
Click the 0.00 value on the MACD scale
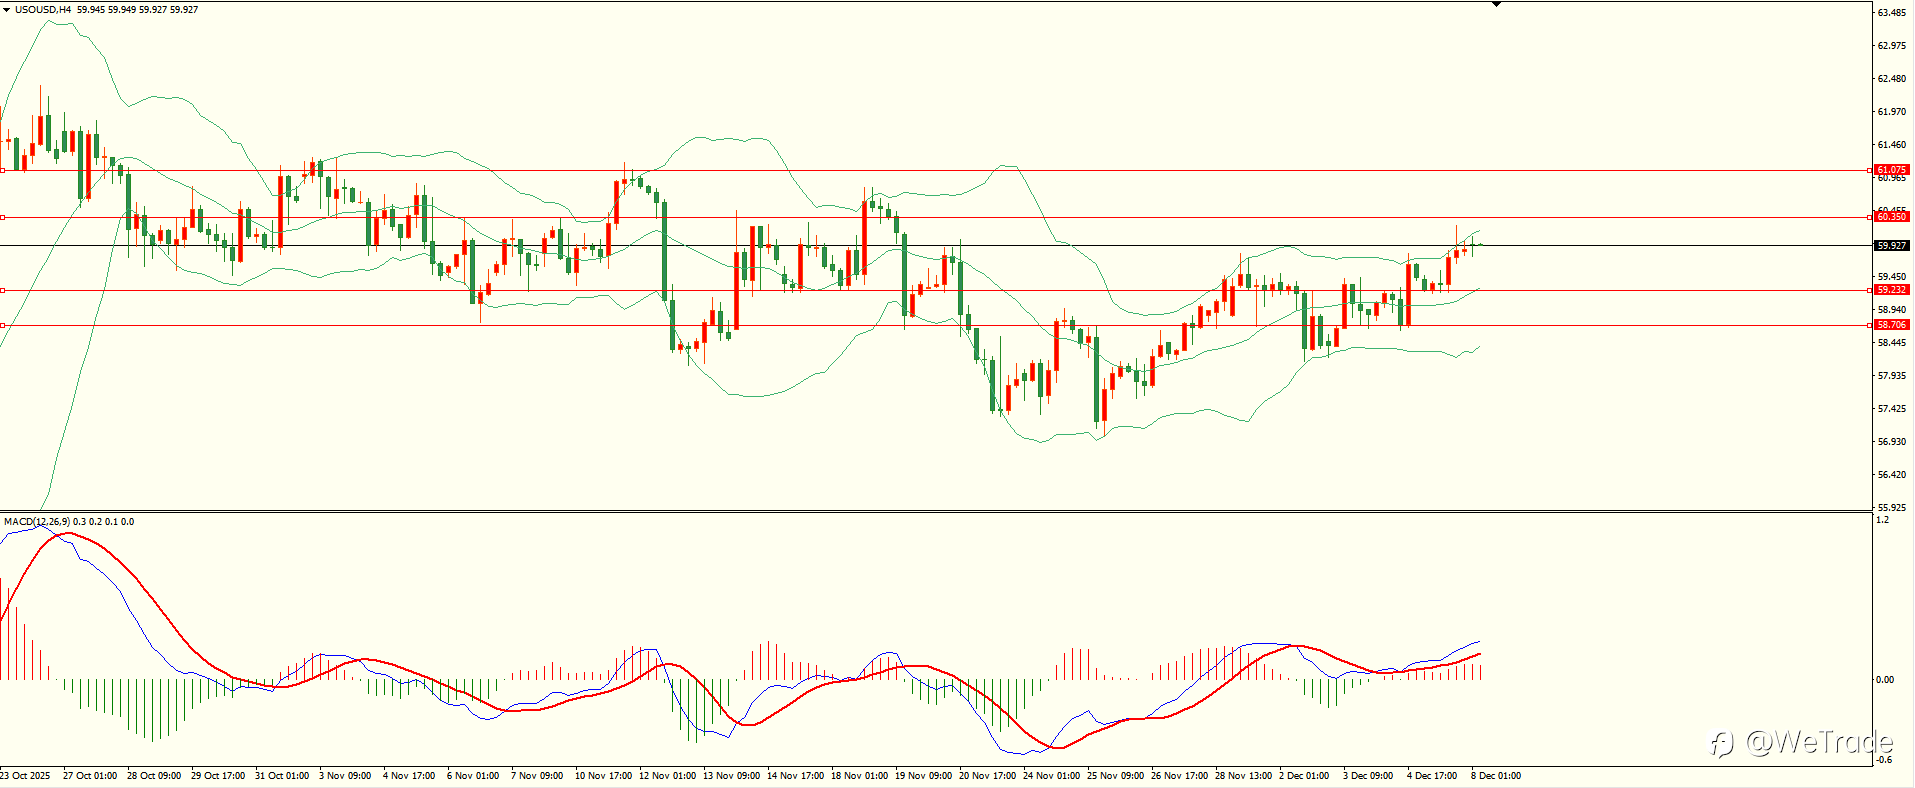point(1885,680)
